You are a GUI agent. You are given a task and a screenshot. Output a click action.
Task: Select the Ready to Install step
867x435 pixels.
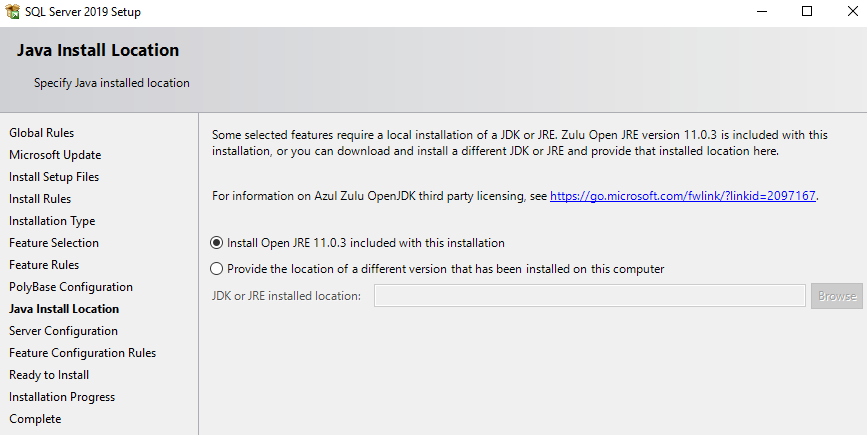pos(49,375)
